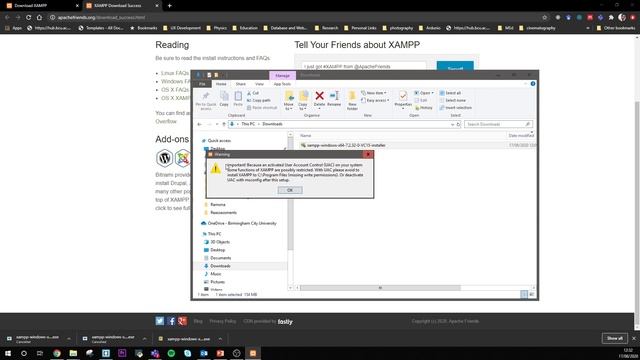Click the Name column header
The image size is (640, 360).
click(306, 136)
